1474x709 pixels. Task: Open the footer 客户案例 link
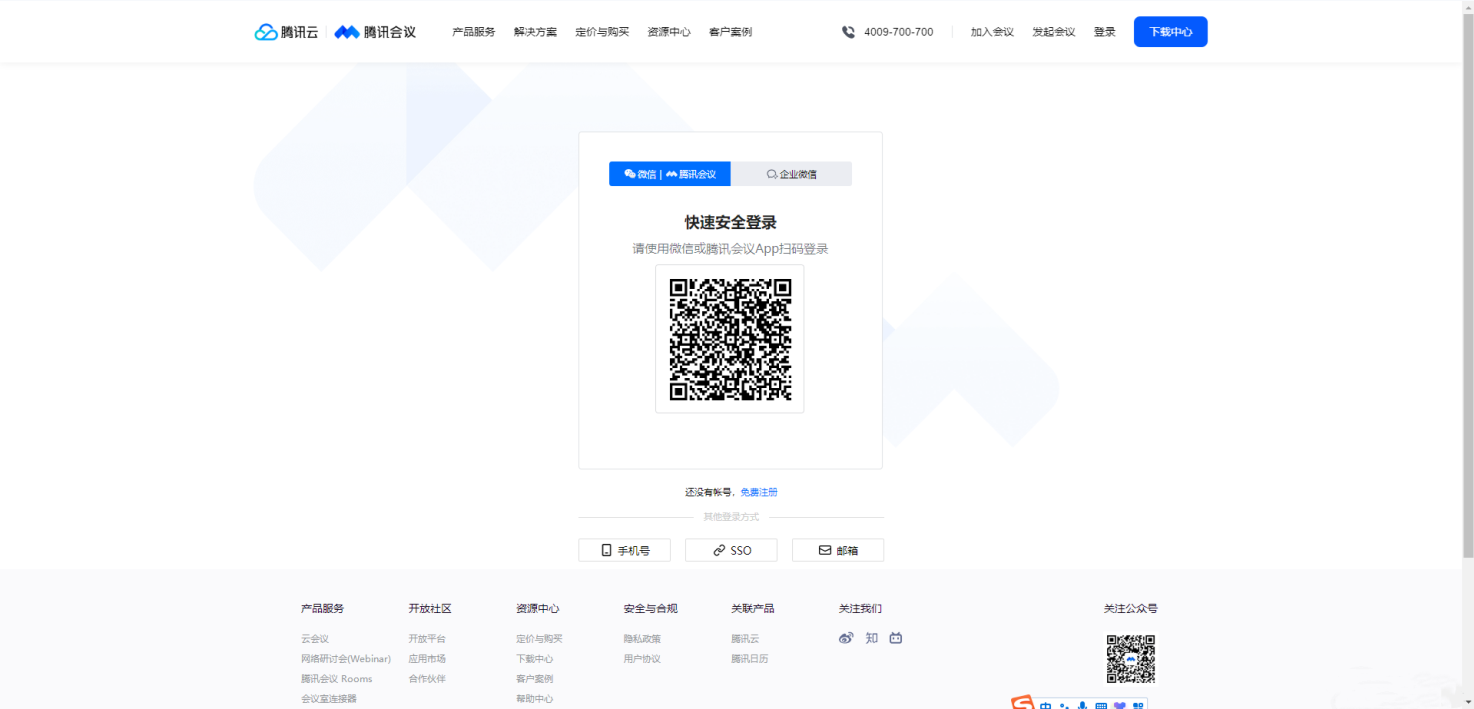(x=535, y=679)
